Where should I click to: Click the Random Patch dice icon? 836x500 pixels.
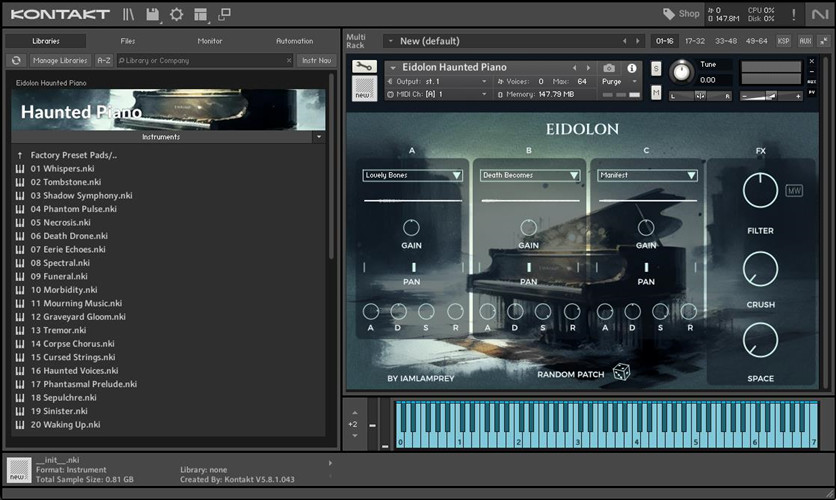(621, 373)
